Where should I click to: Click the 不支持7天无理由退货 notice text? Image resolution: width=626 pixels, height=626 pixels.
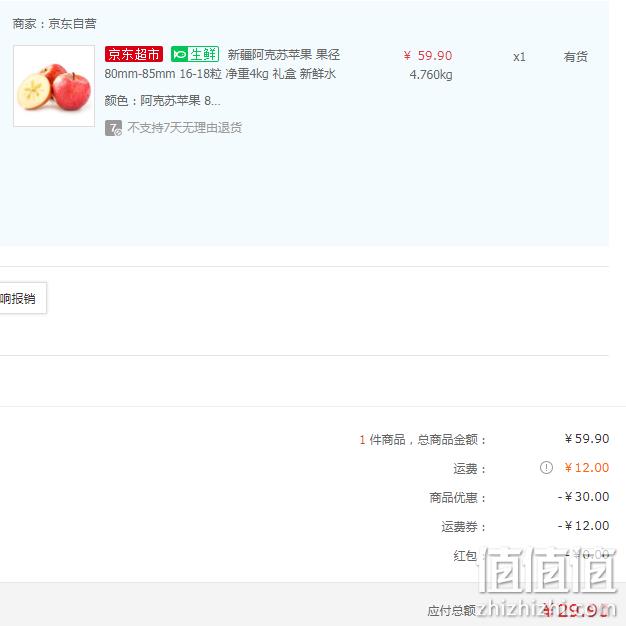click(x=185, y=128)
